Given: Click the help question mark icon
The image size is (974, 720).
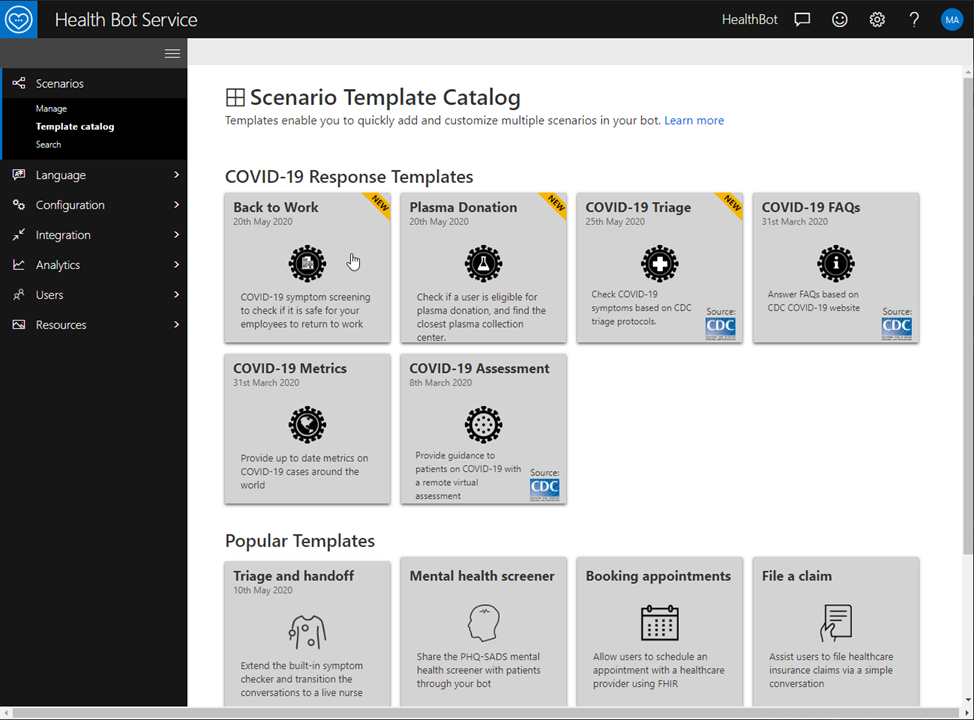Looking at the screenshot, I should coord(914,20).
